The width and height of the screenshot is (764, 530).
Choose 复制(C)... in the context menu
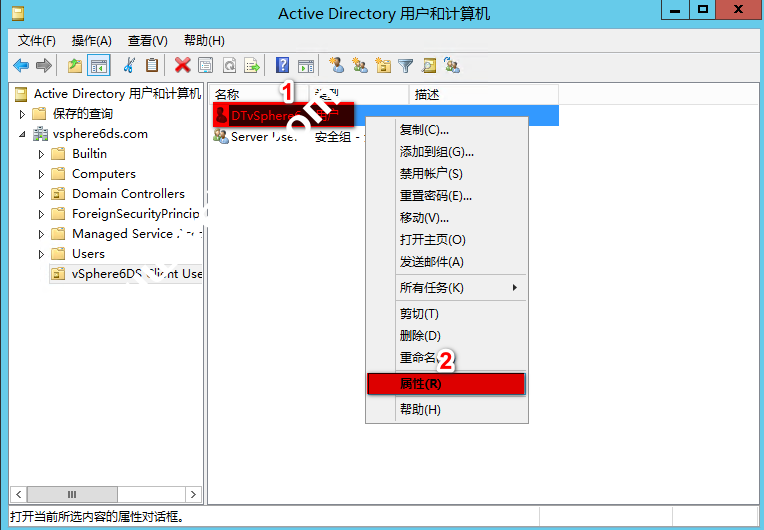447,130
